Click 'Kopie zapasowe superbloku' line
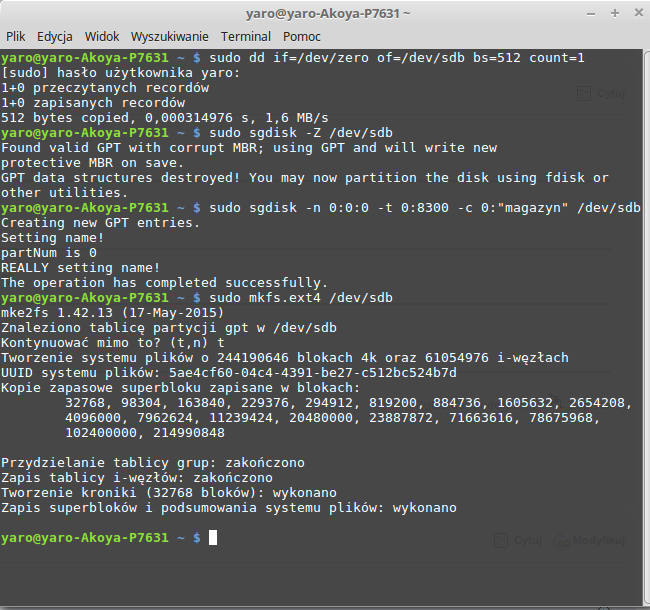This screenshot has height=610, width=650. coord(180,387)
